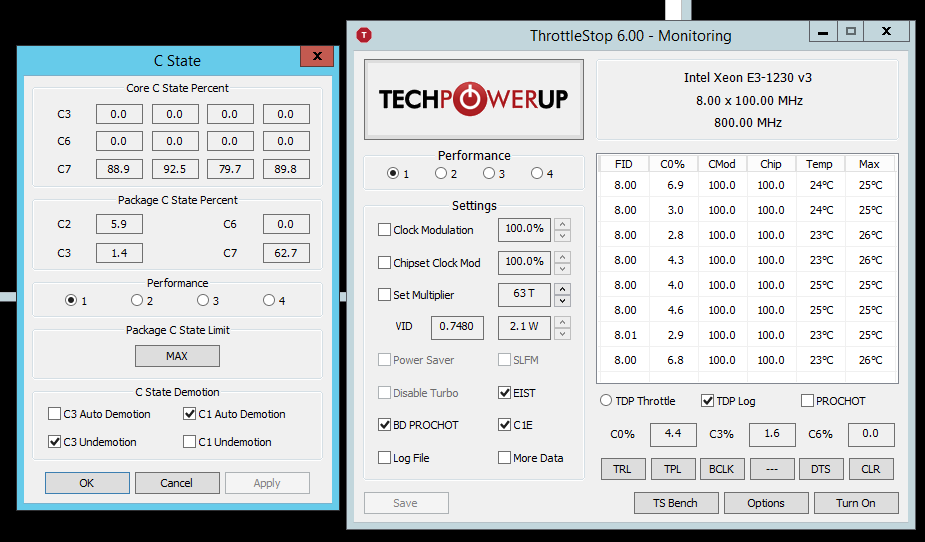Cancel the C State dialog

[x=177, y=483]
